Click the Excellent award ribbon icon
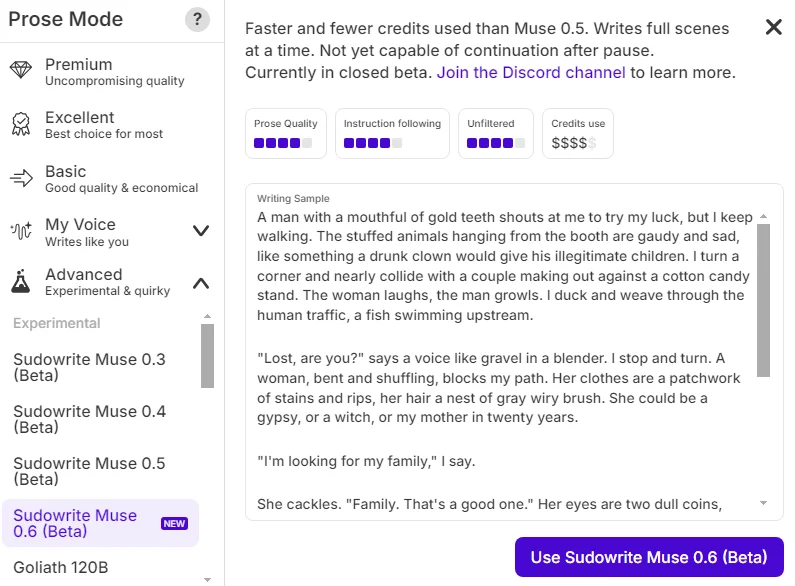795x586 pixels. (x=21, y=124)
